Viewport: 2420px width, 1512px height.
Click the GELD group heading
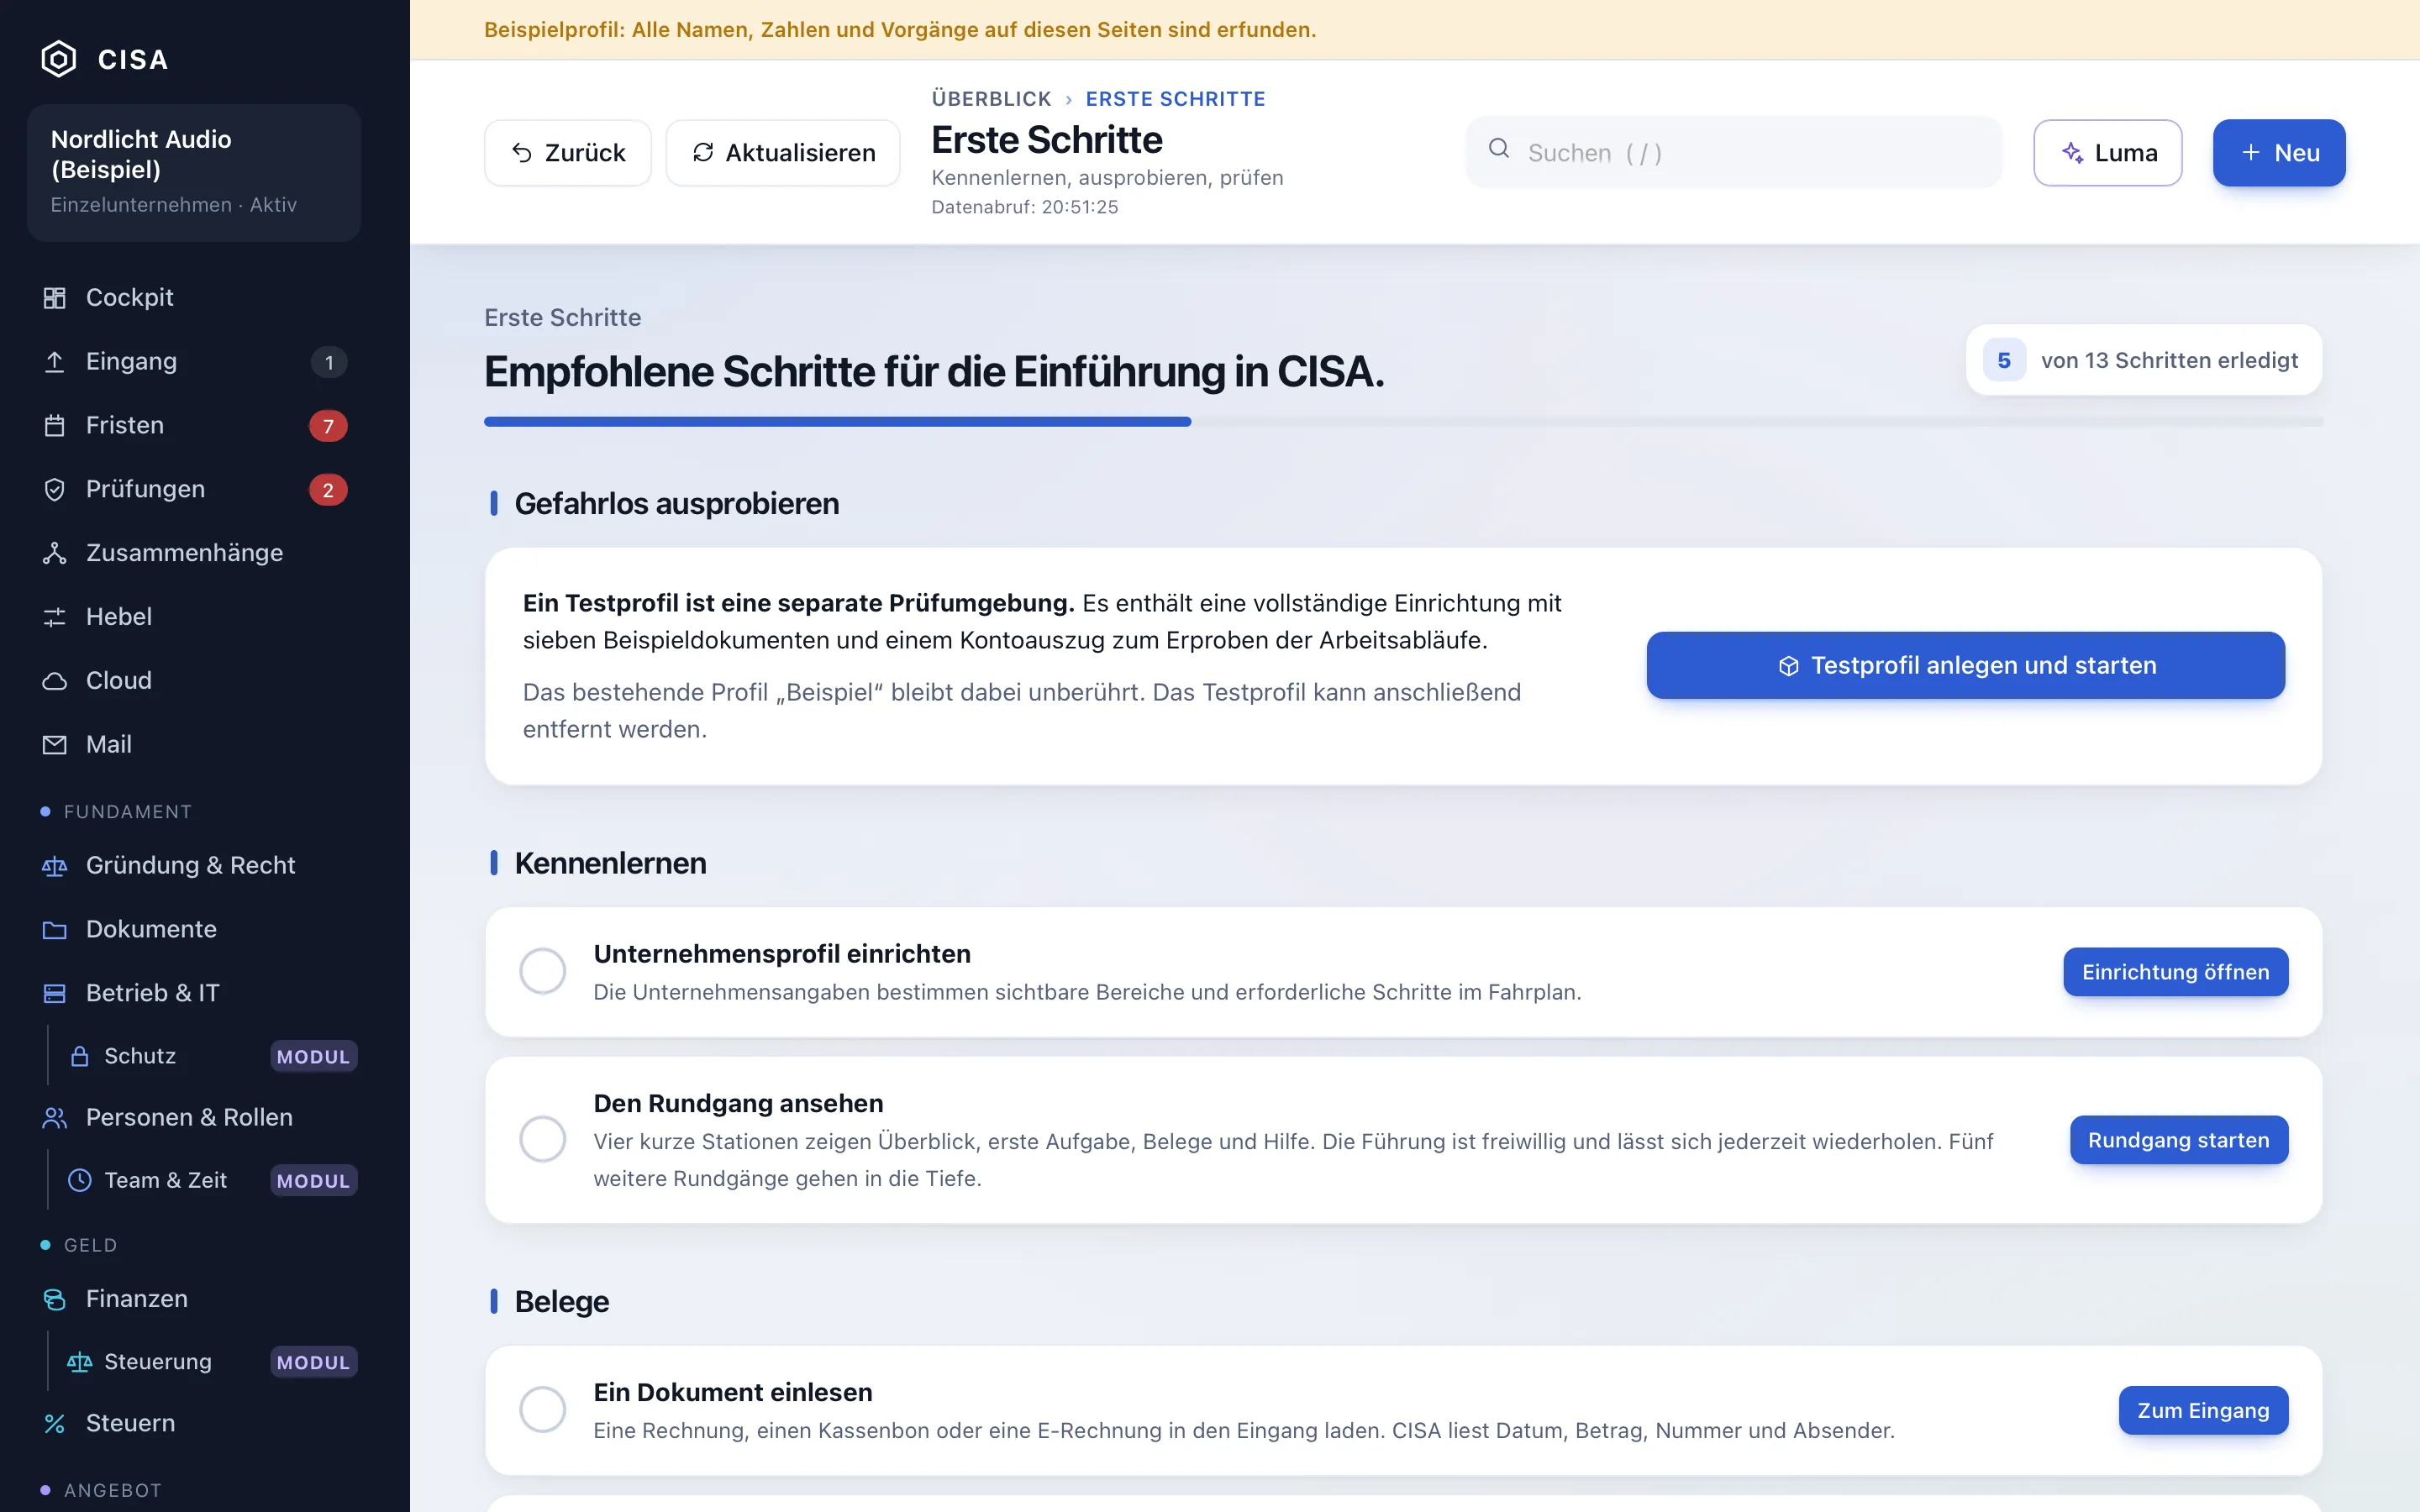click(91, 1245)
